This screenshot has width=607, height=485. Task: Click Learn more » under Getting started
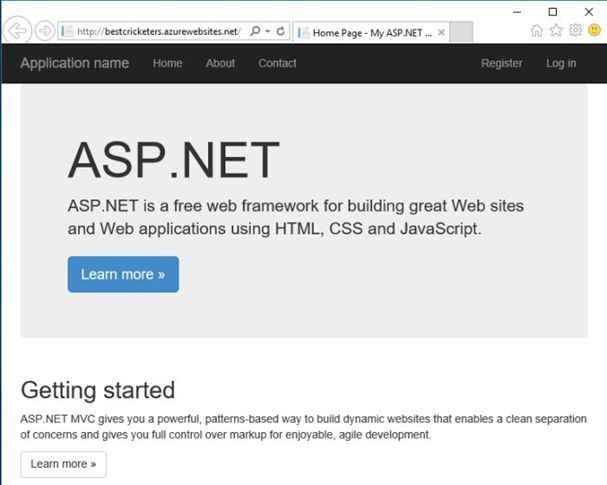(x=63, y=464)
